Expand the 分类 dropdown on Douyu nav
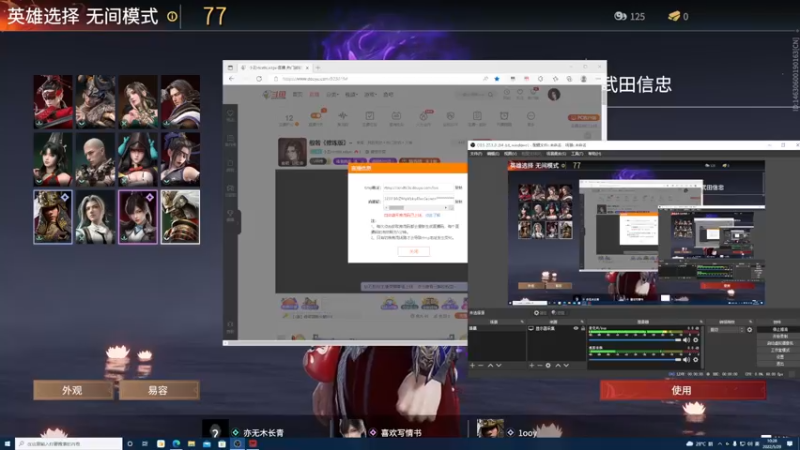The width and height of the screenshot is (800, 450). pyautogui.click(x=332, y=94)
